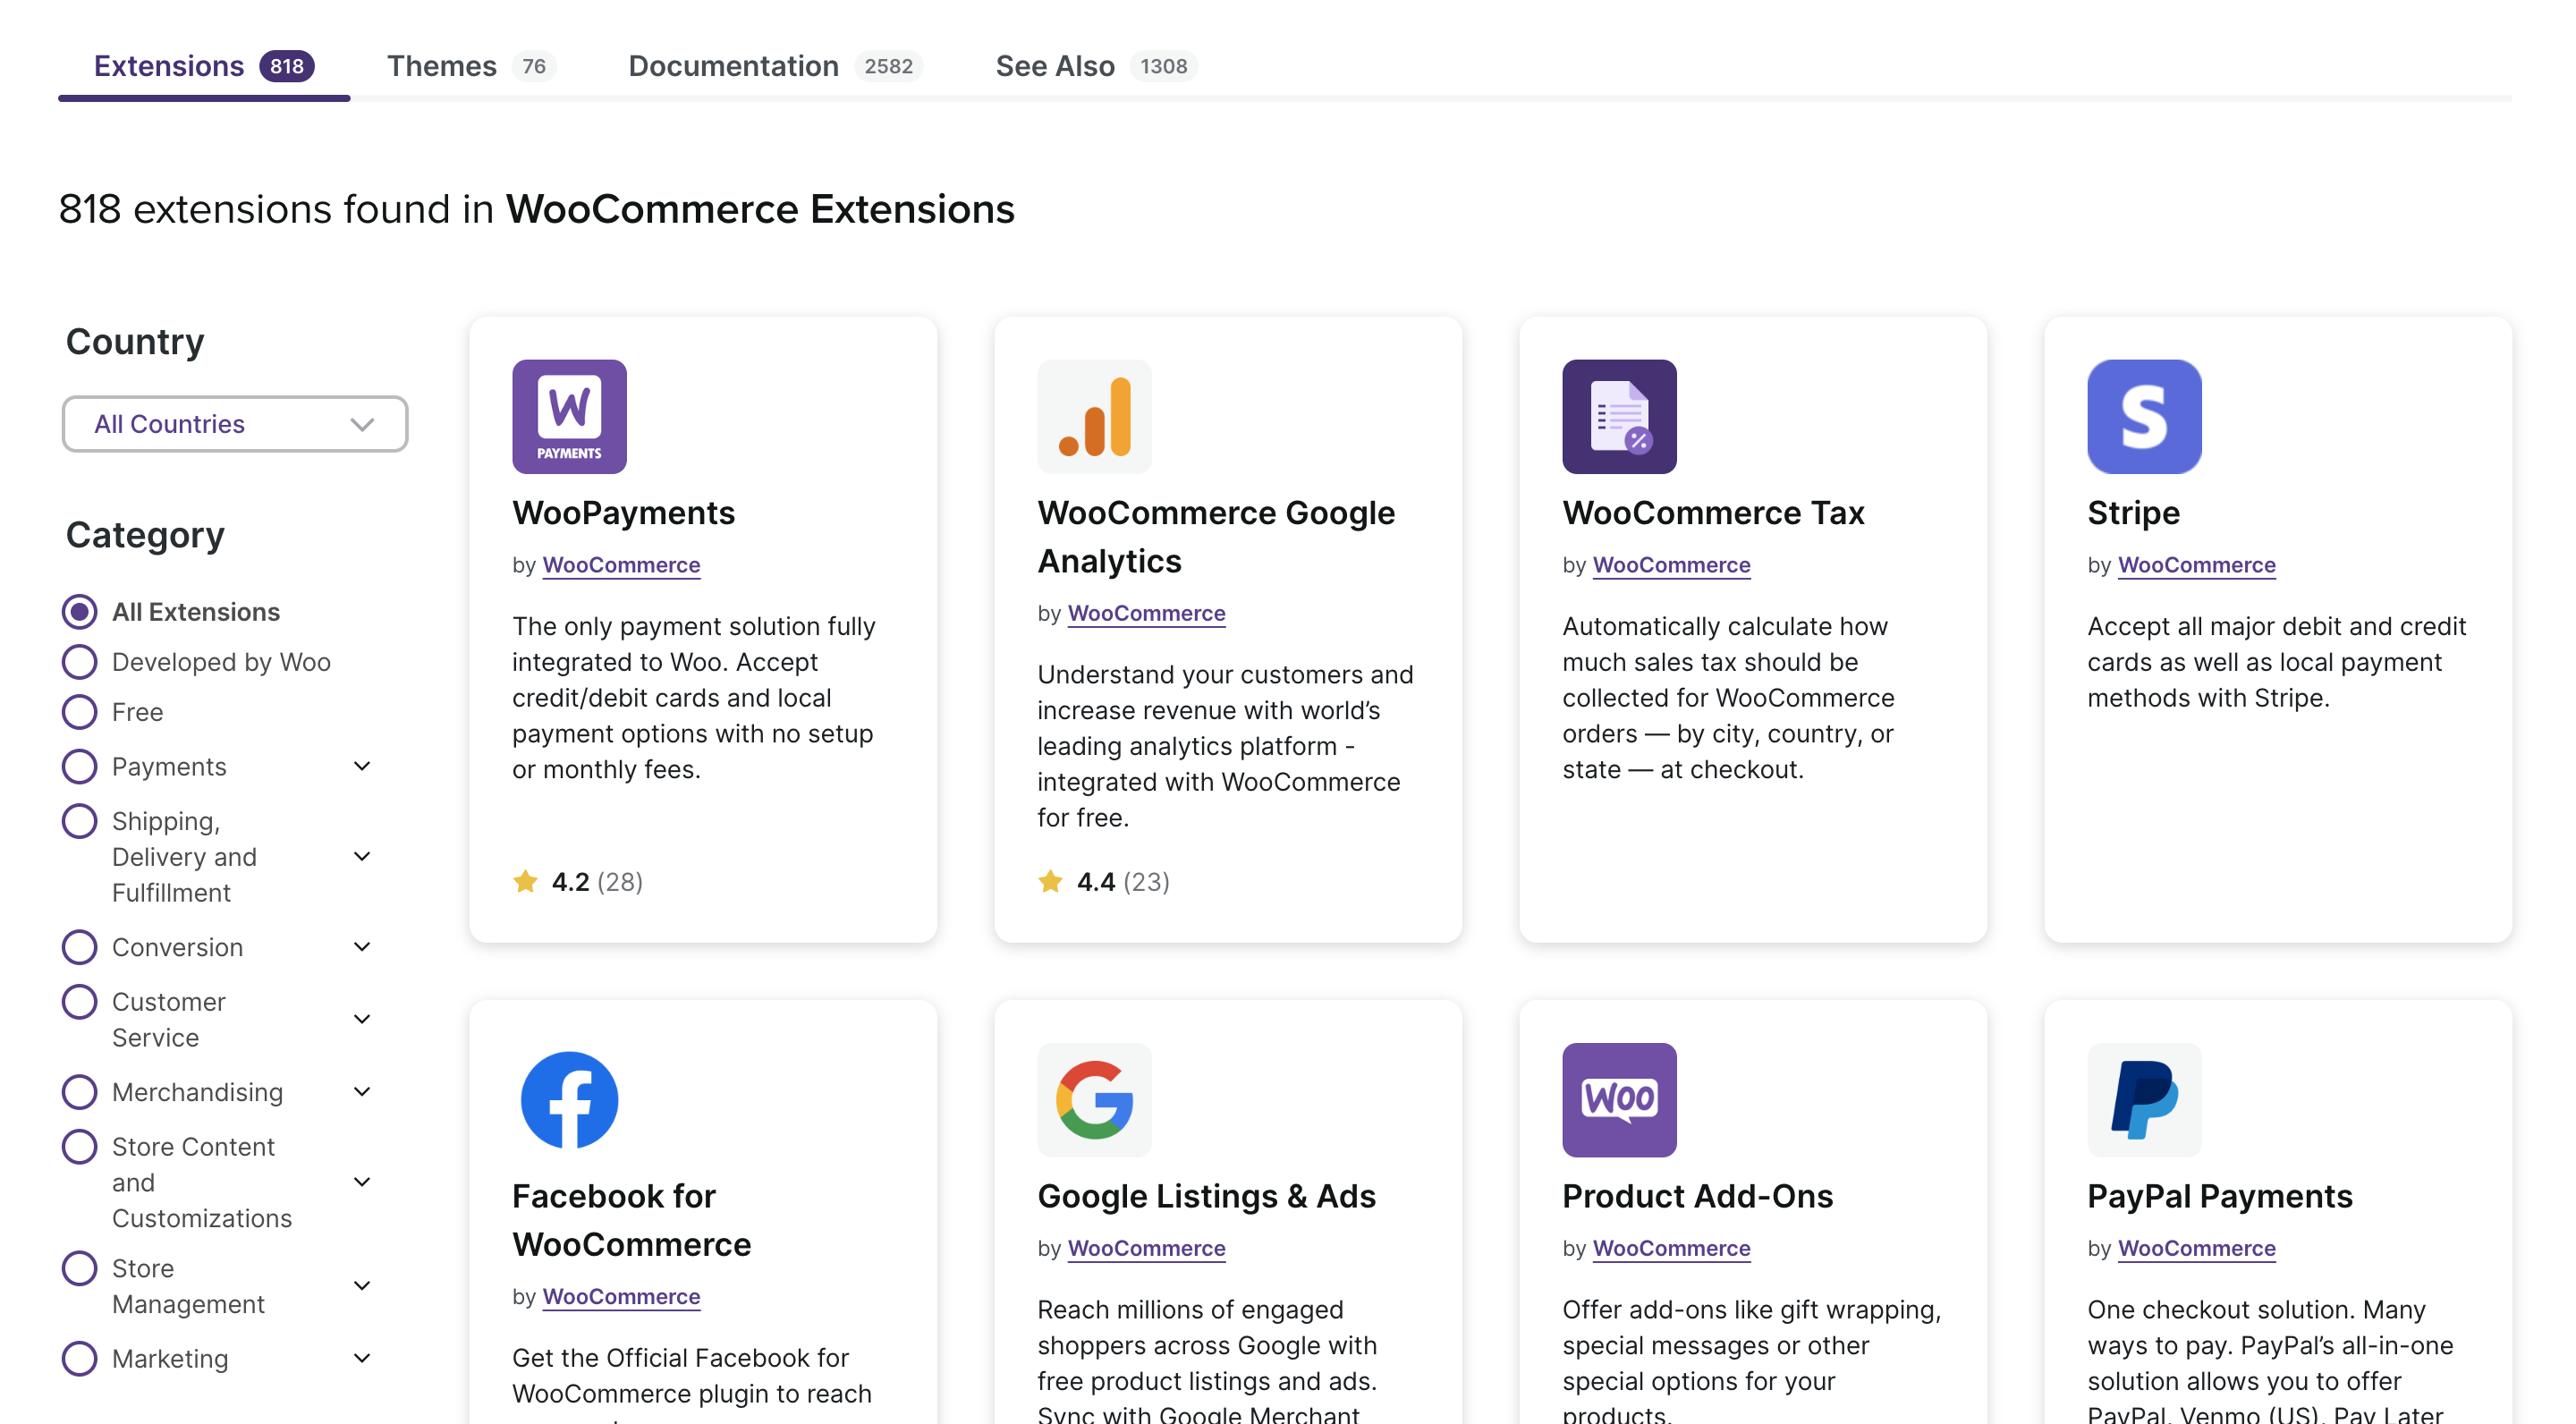Image resolution: width=2576 pixels, height=1424 pixels.
Task: Switch to the Extensions tab
Action: (204, 66)
